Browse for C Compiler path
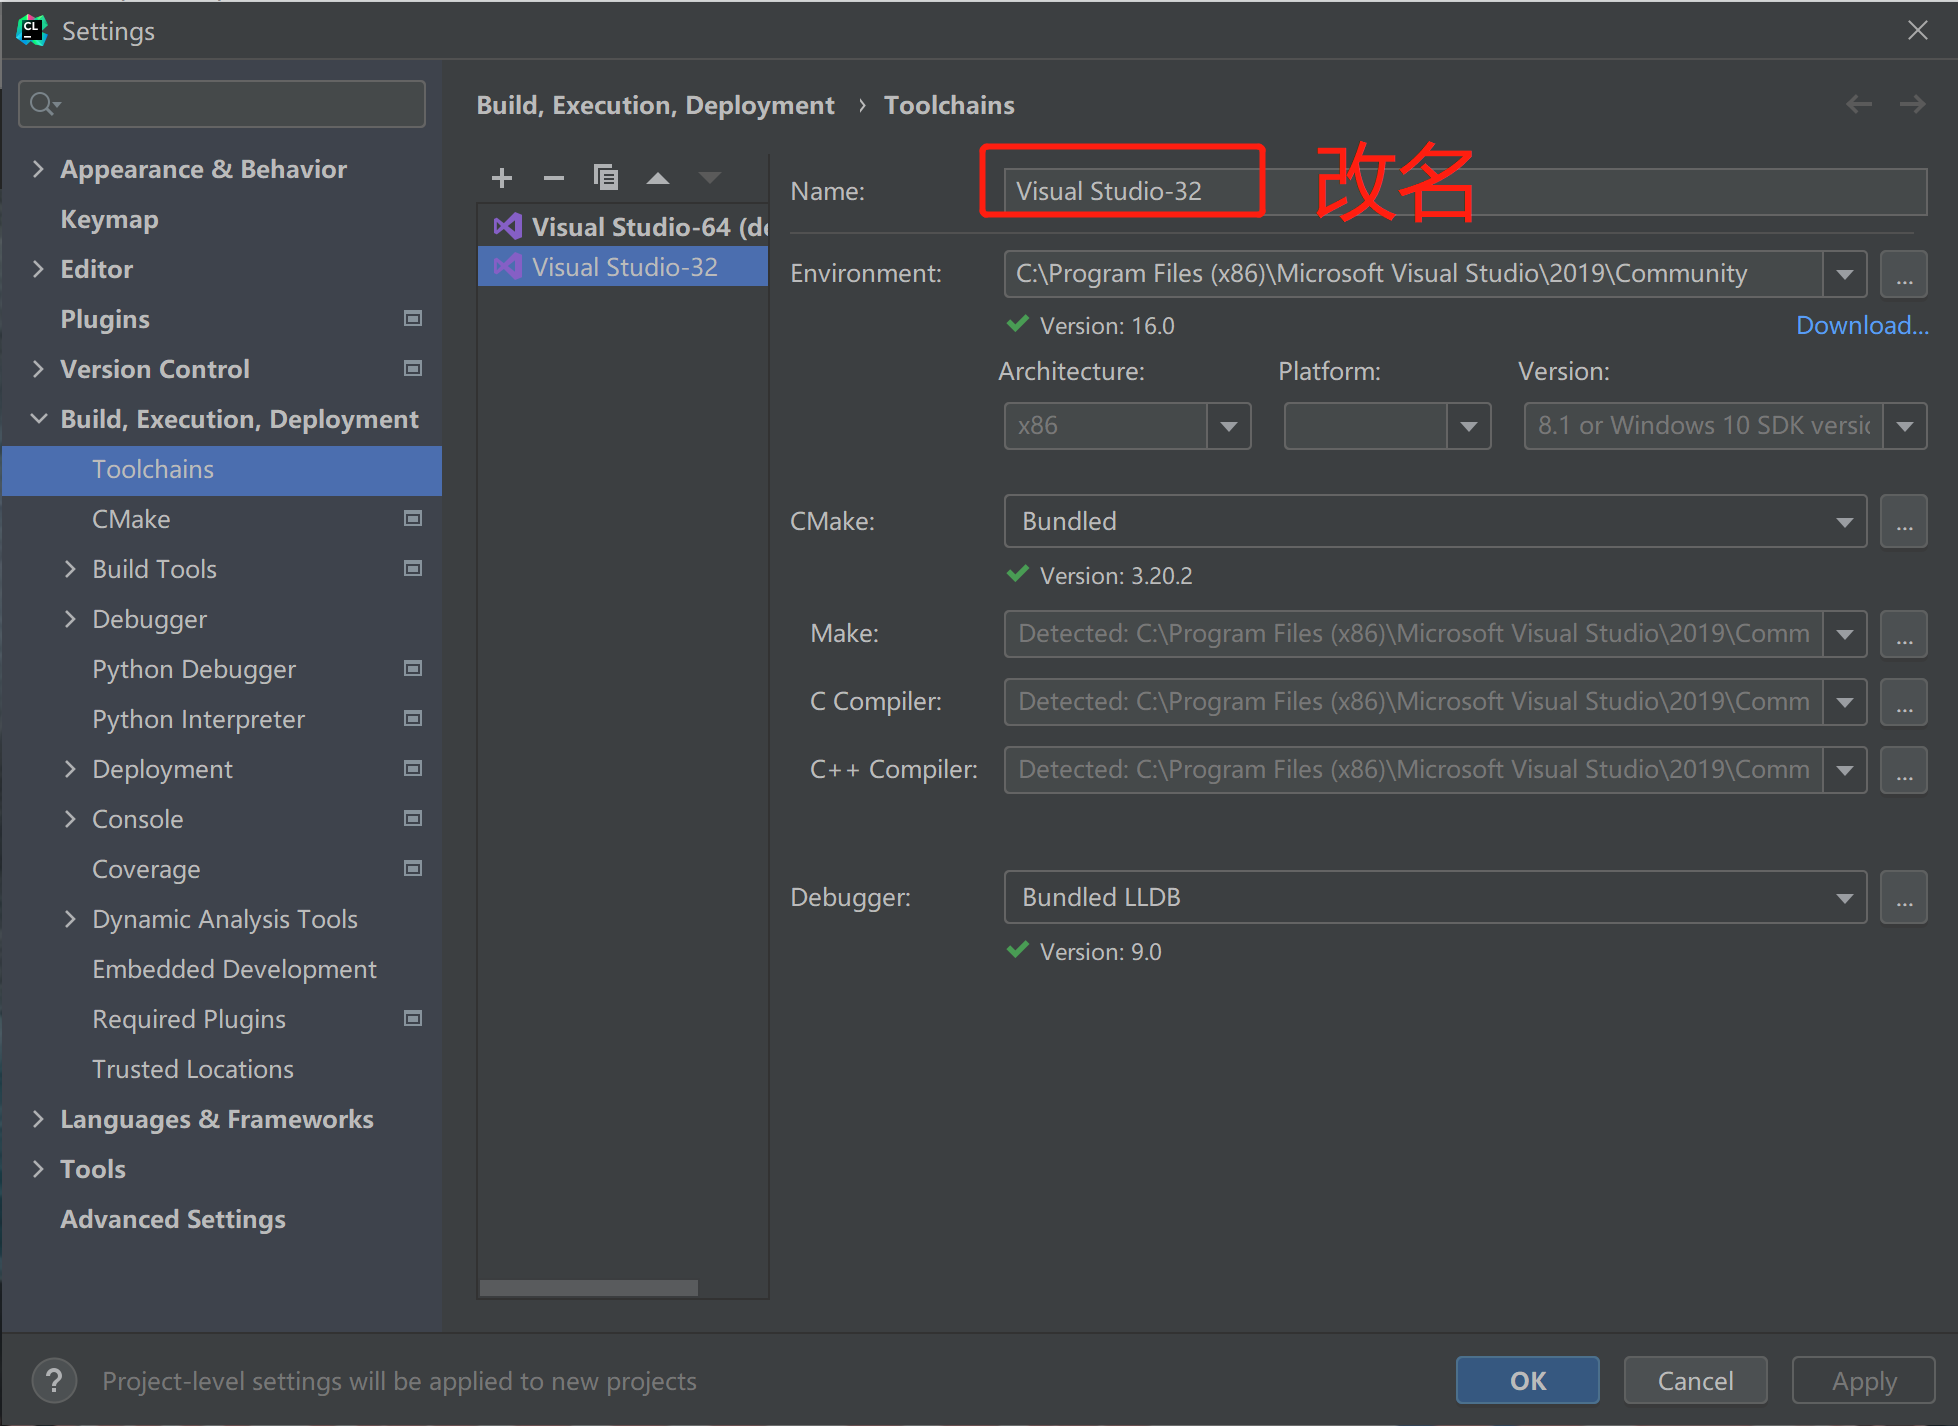 pos(1904,702)
